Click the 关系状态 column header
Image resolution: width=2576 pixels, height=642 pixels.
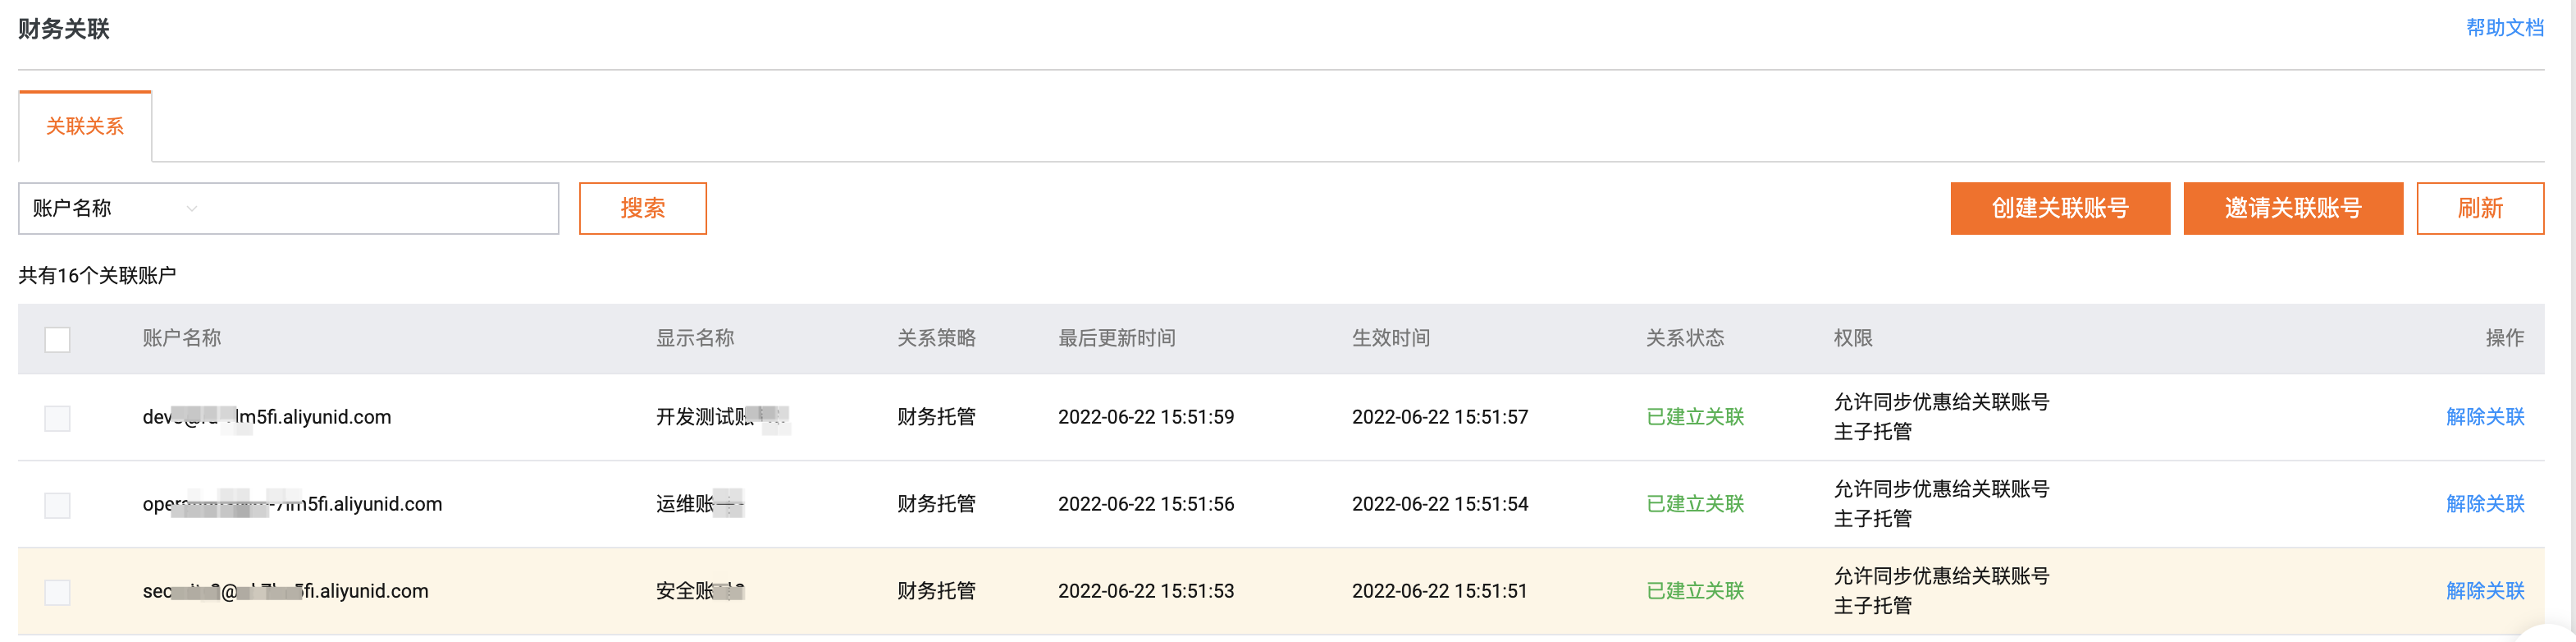tap(1684, 338)
